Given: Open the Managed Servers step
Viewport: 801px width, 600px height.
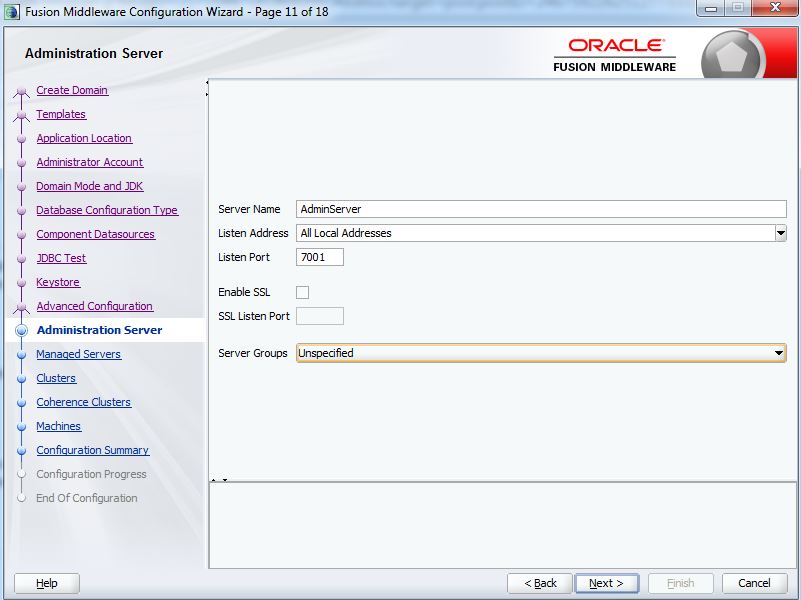Looking at the screenshot, I should pos(78,354).
